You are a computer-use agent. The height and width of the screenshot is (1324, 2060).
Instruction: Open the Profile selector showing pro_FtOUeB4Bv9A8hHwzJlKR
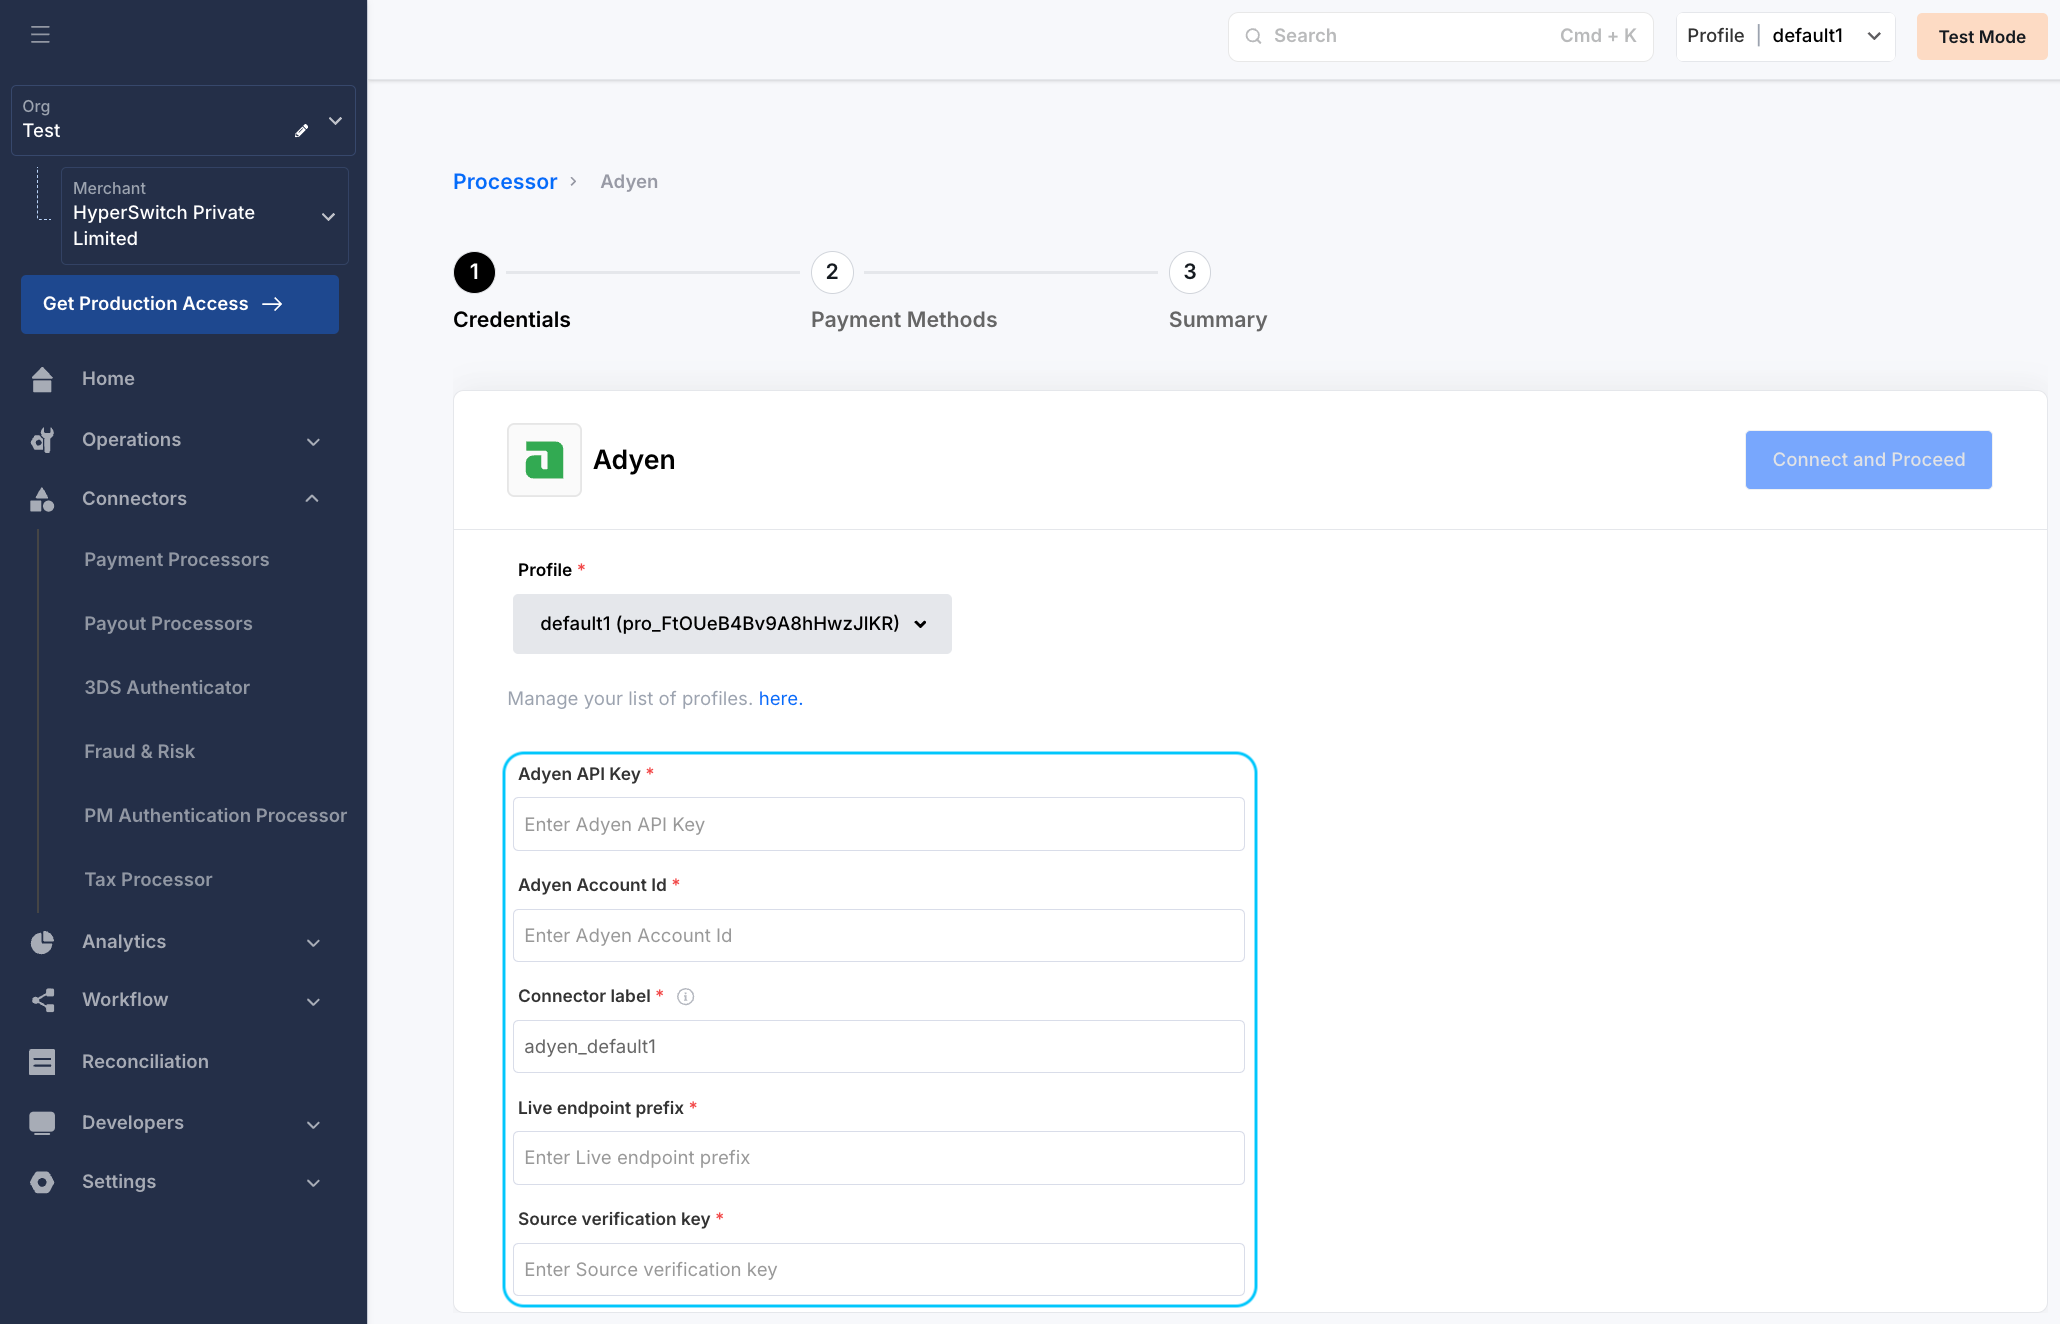coord(732,624)
